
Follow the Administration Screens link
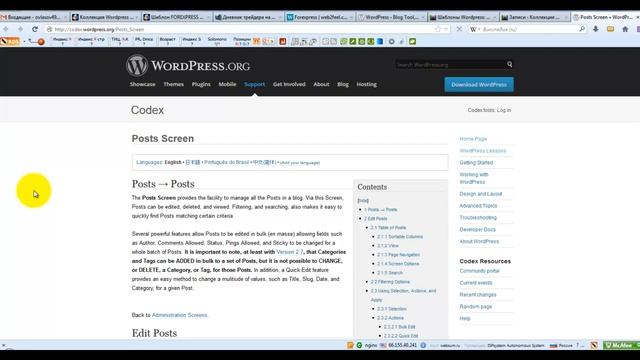(180, 315)
